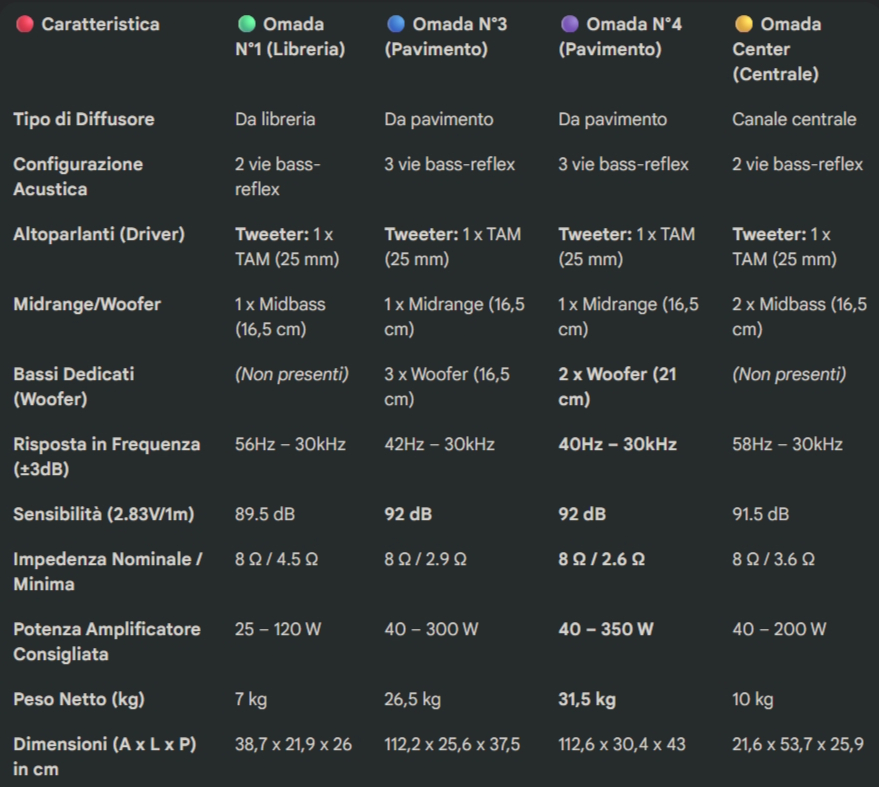Click the red circle beside Caratteristica

(x=25, y=24)
